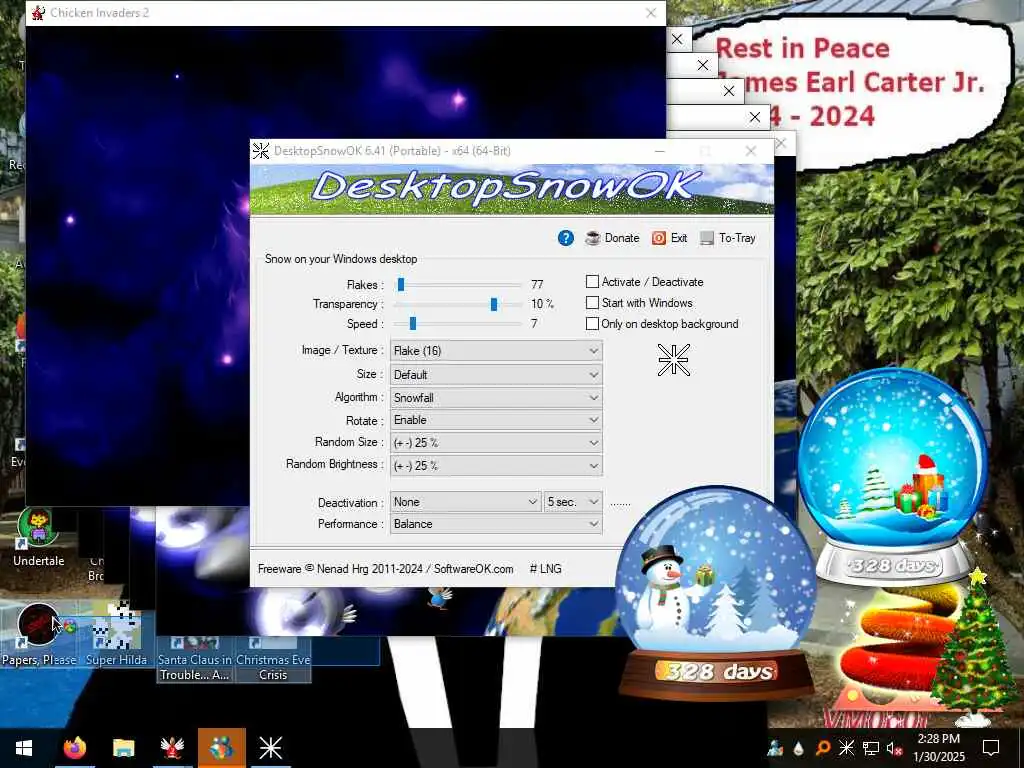Open the blue question mark help icon
The width and height of the screenshot is (1024, 768).
click(x=566, y=238)
